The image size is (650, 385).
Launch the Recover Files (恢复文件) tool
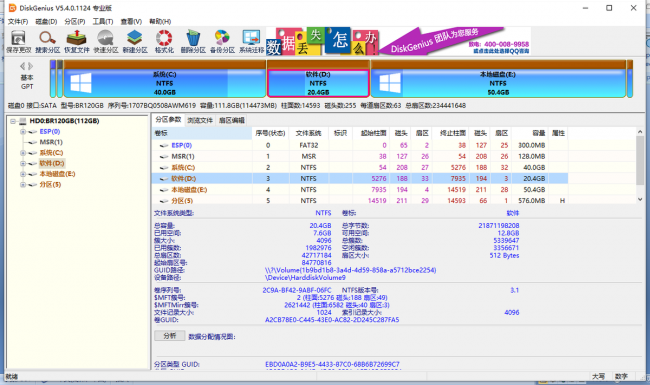pyautogui.click(x=77, y=41)
